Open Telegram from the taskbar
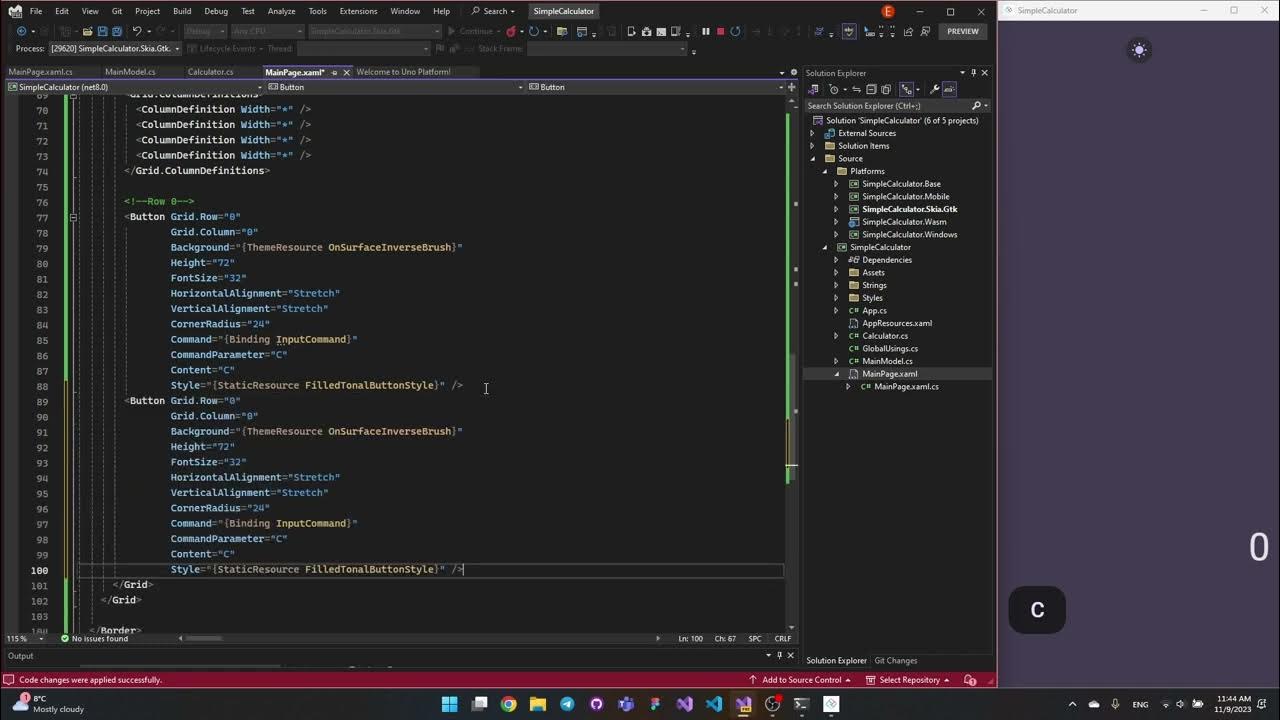 (567, 704)
